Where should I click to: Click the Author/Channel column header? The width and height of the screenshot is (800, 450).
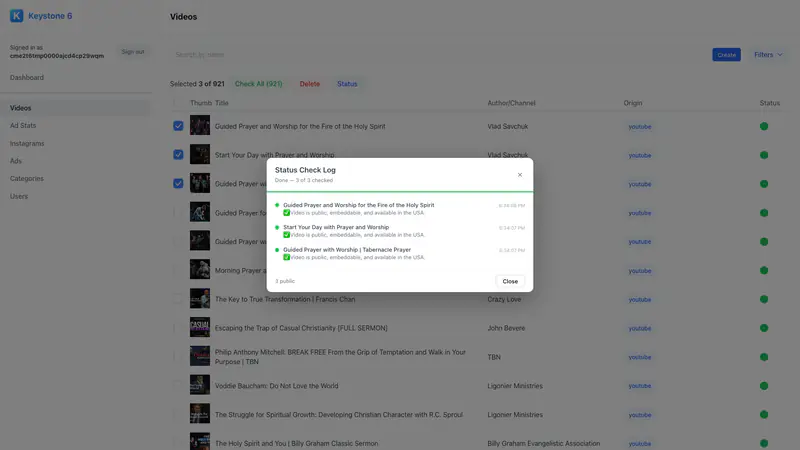coord(511,103)
